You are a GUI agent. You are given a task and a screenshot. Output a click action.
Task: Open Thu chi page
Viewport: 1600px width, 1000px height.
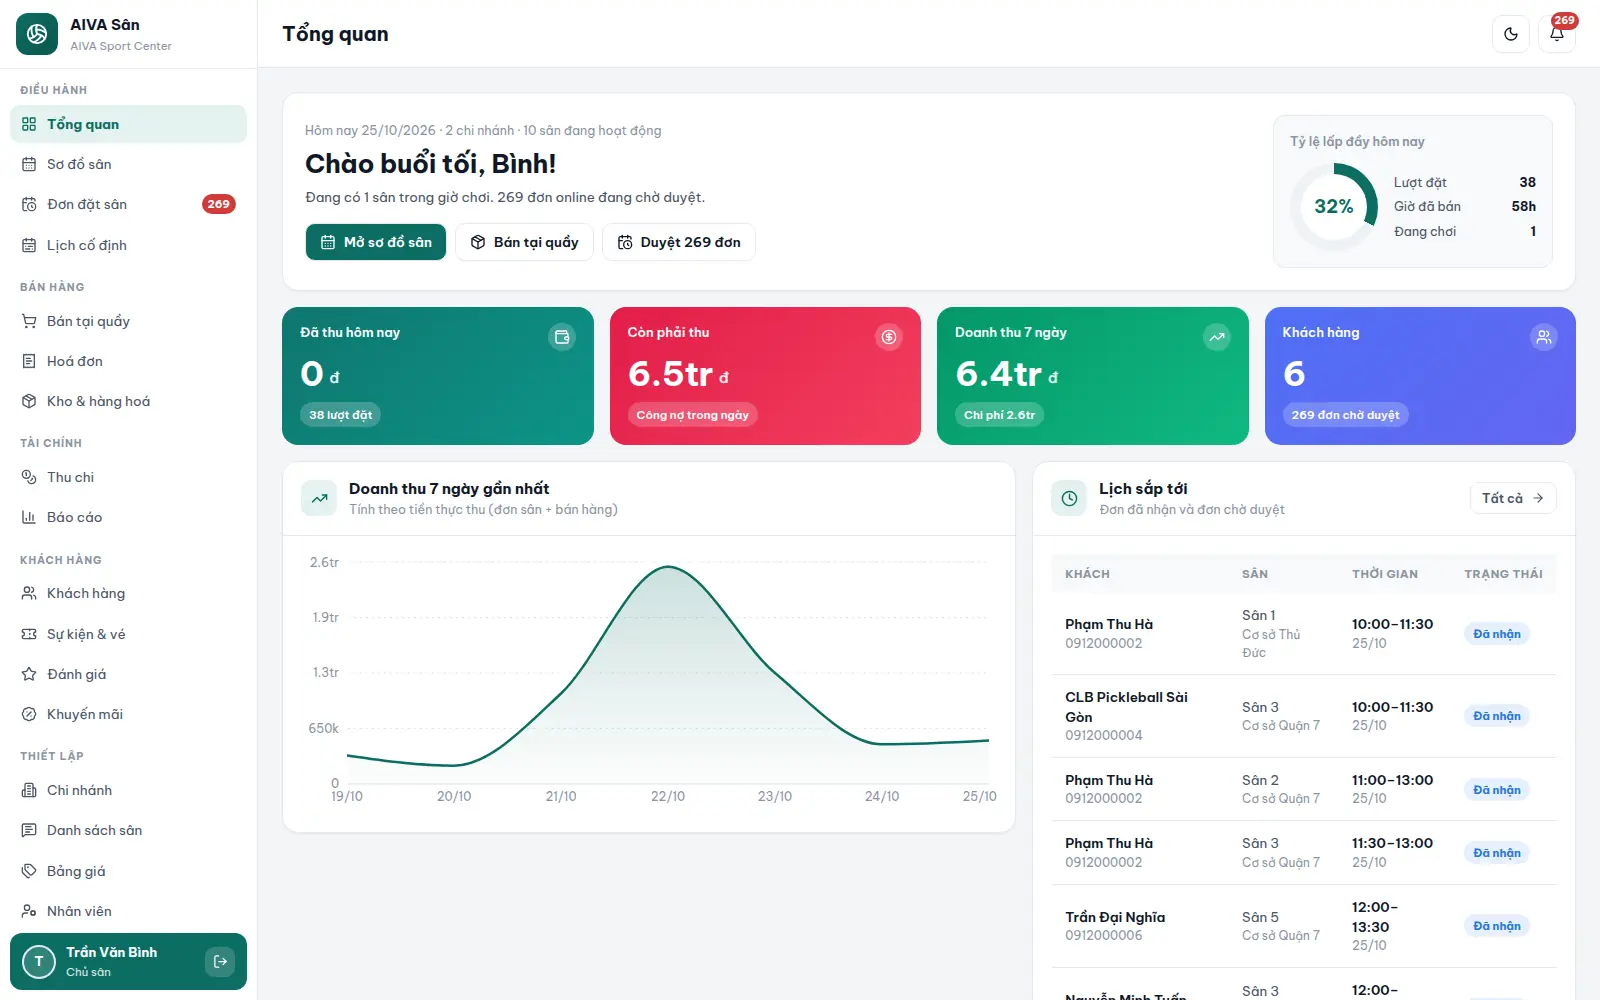click(128, 477)
